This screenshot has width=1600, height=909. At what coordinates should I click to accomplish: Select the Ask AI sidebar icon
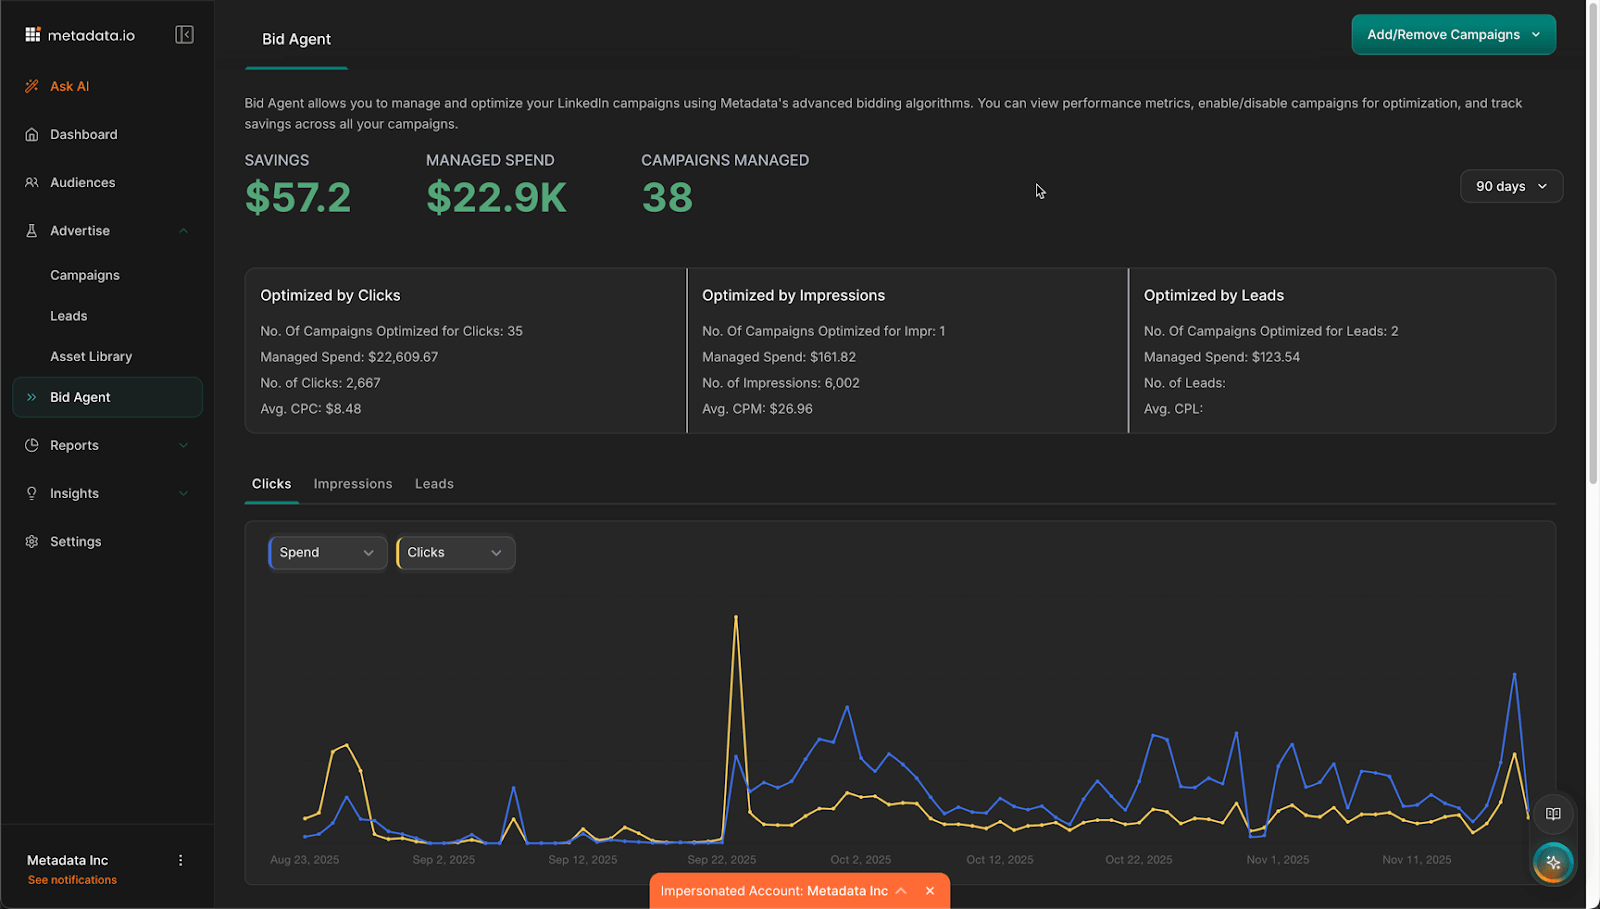click(x=32, y=86)
